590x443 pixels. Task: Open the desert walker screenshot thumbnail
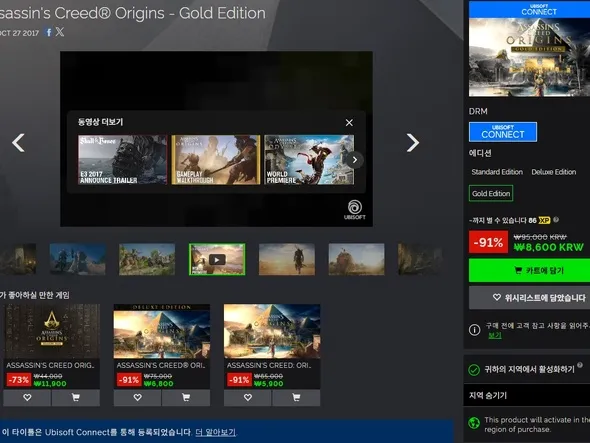[287, 259]
